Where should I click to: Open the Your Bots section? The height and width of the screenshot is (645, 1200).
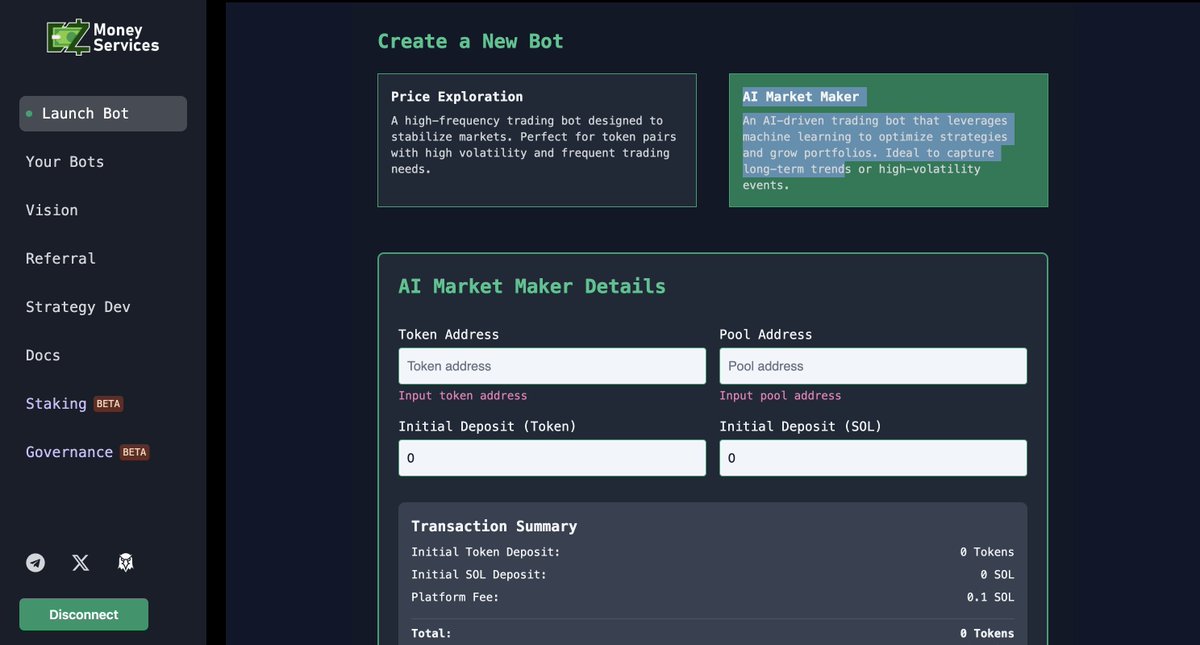click(63, 161)
